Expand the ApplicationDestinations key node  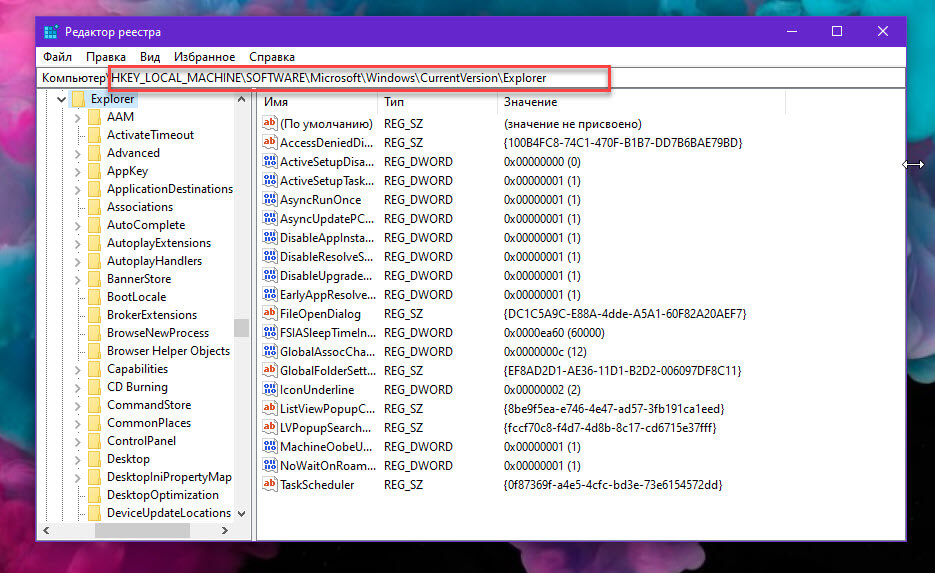click(78, 190)
